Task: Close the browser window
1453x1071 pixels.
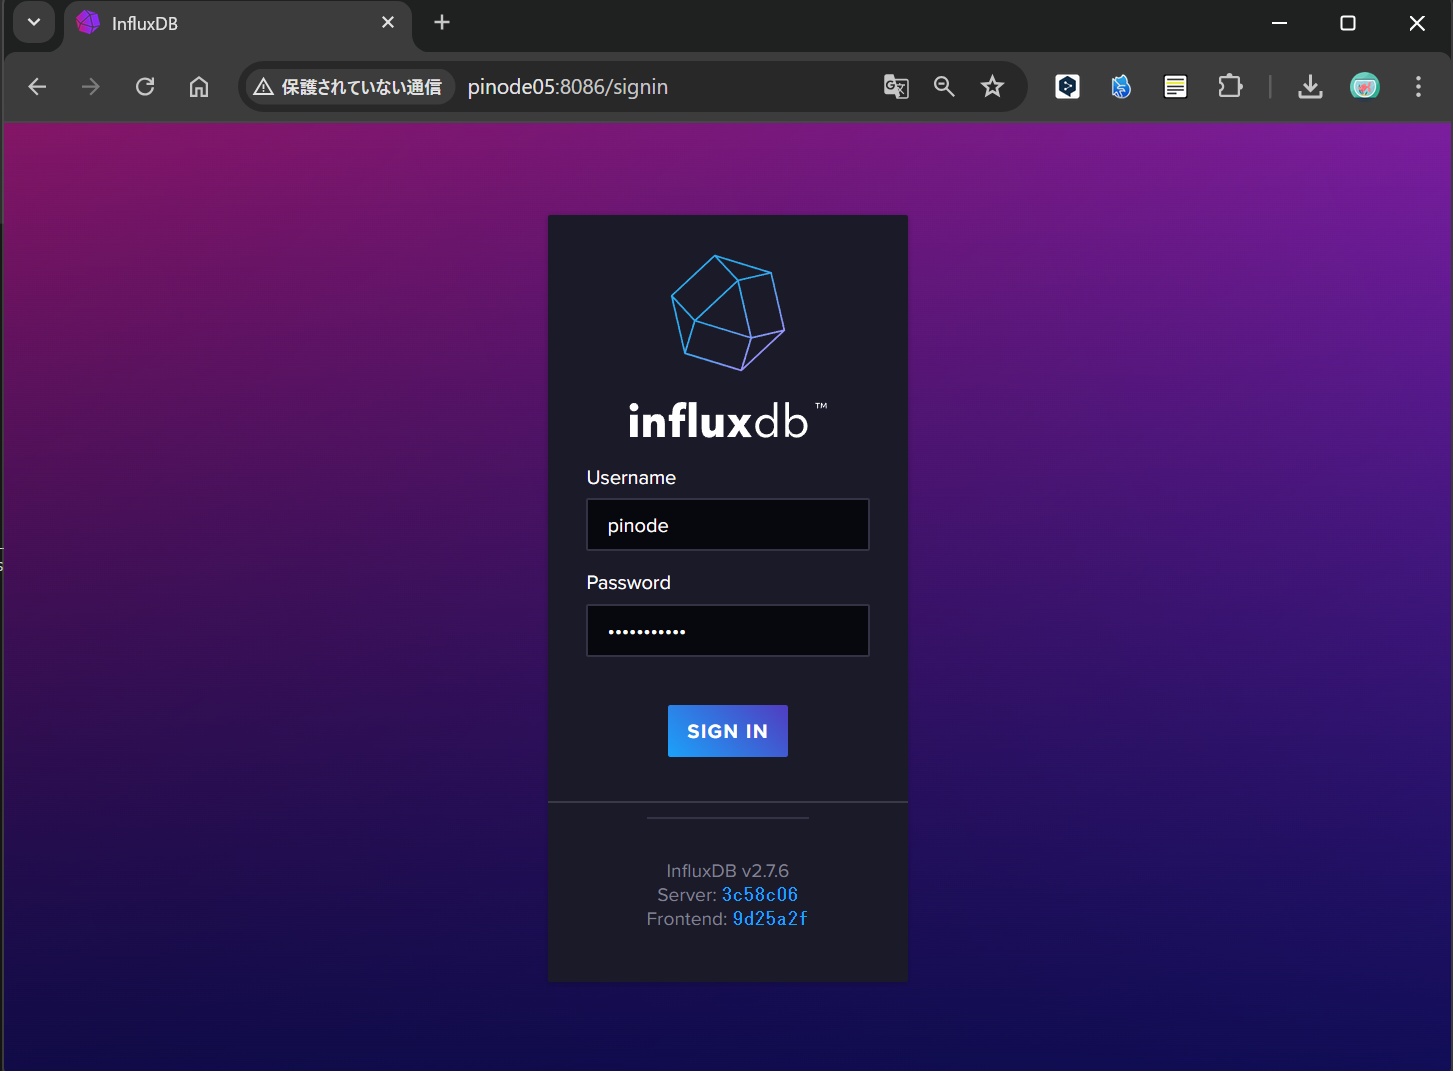Action: (x=1417, y=22)
